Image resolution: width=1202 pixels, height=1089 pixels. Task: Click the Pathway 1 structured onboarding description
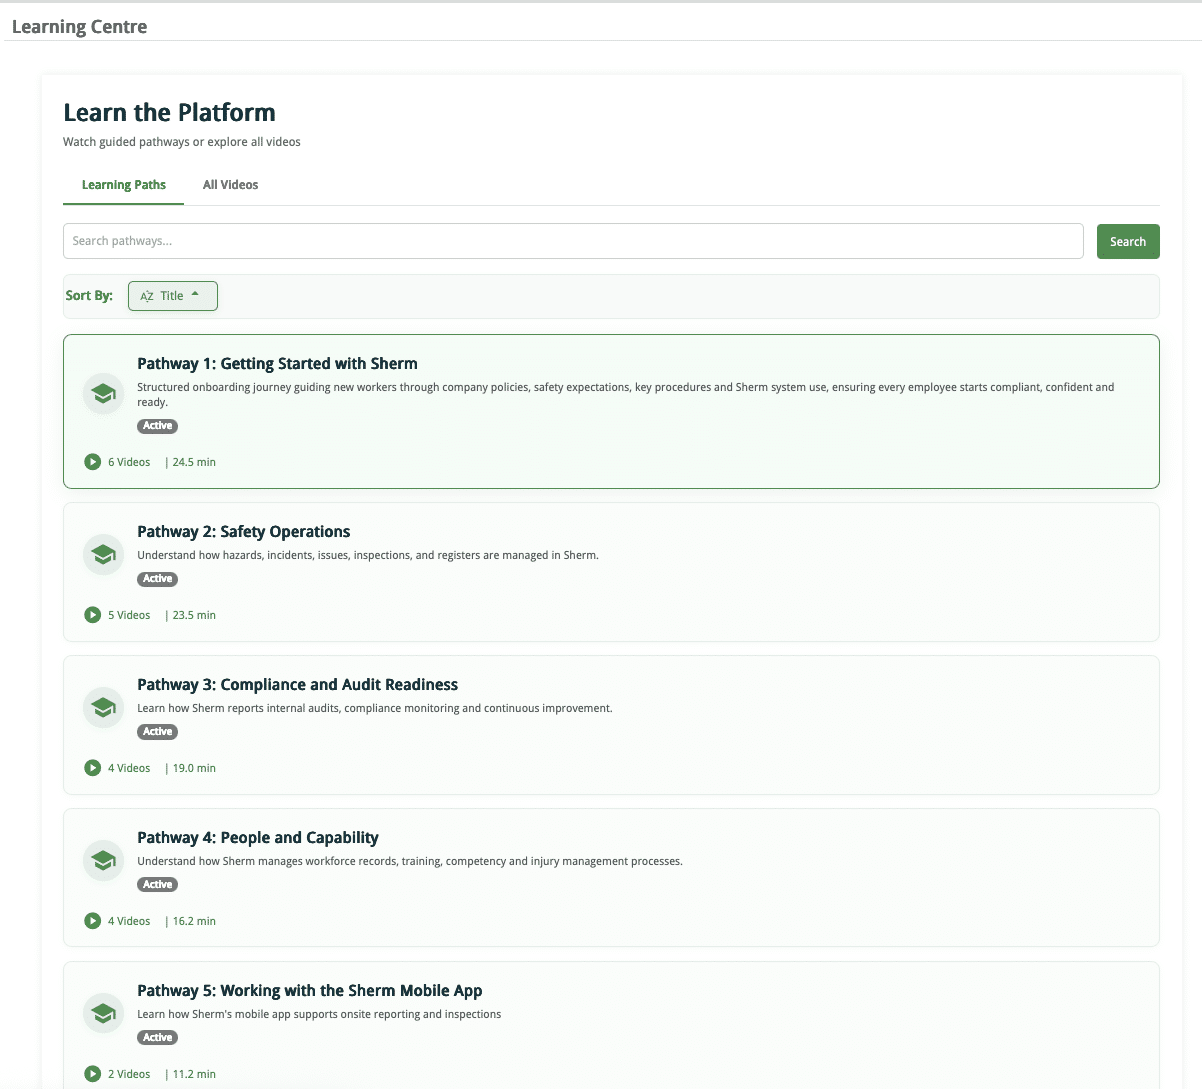coord(625,394)
